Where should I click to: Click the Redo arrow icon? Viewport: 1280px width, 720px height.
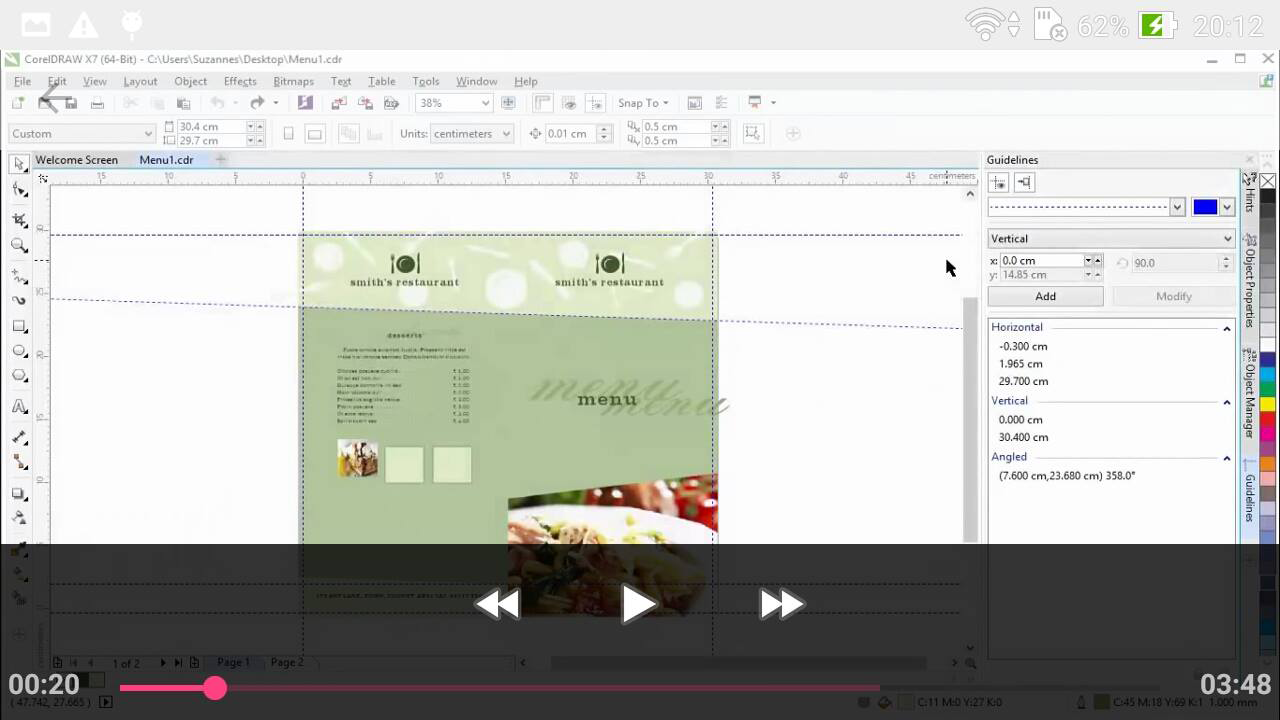(257, 103)
